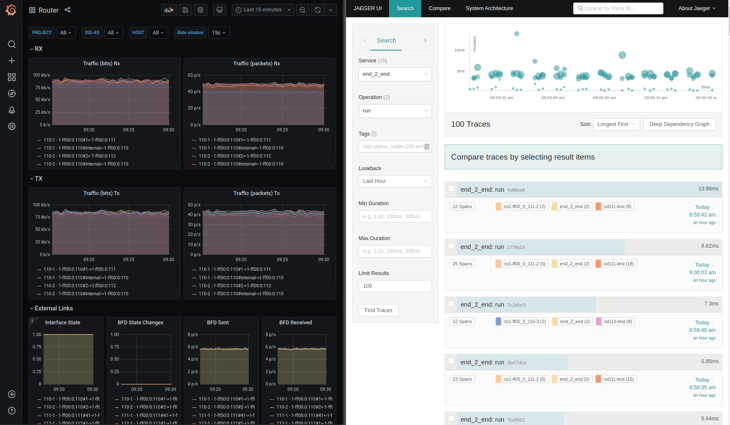Click the sign-in icon near sidebar bottom
The height and width of the screenshot is (425, 730).
(12, 394)
